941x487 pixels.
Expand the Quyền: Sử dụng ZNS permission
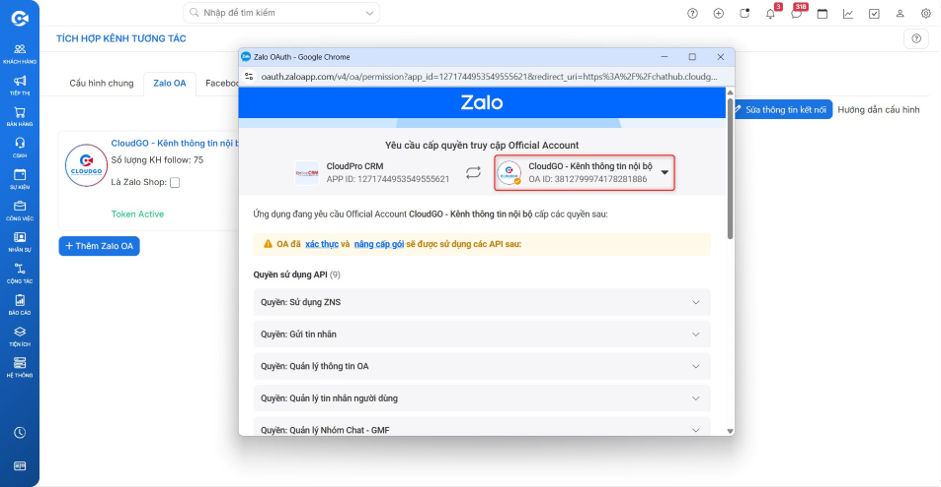pos(482,302)
